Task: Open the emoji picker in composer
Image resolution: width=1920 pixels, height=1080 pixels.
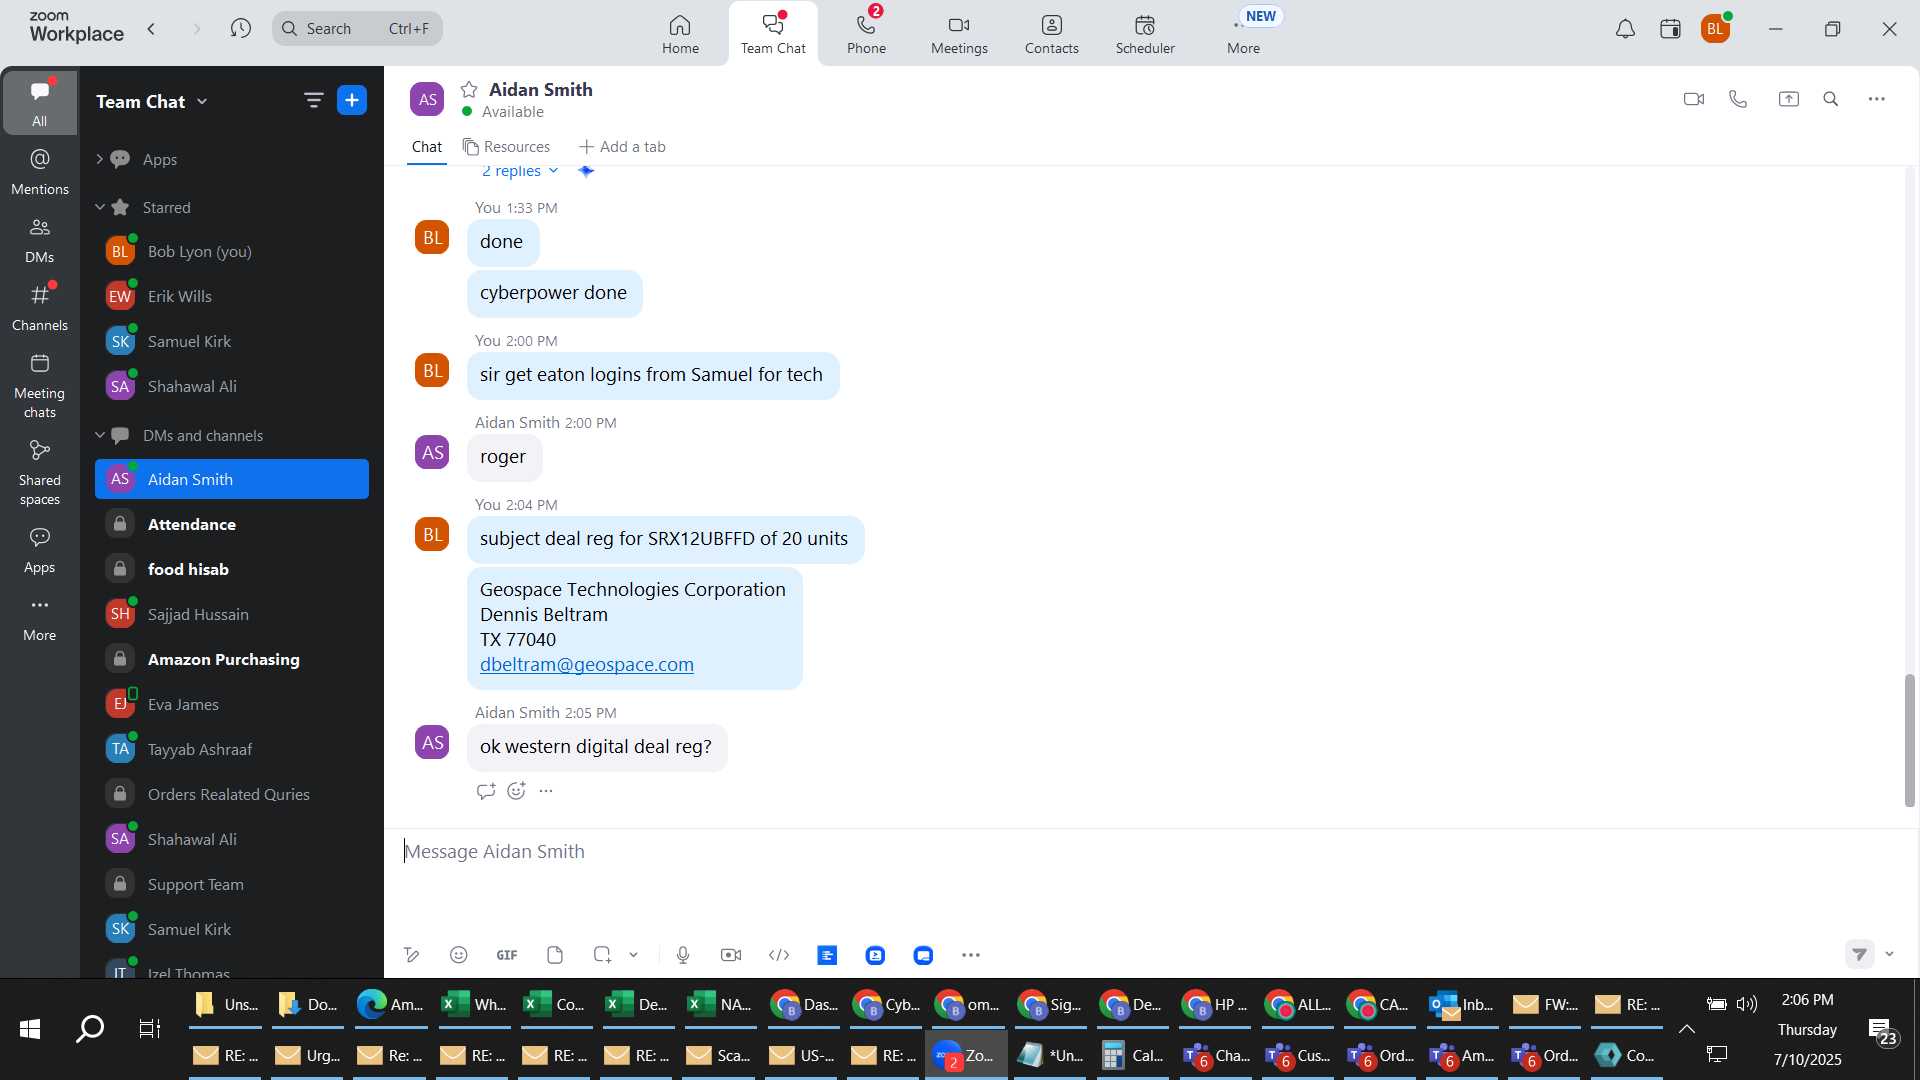Action: (458, 956)
